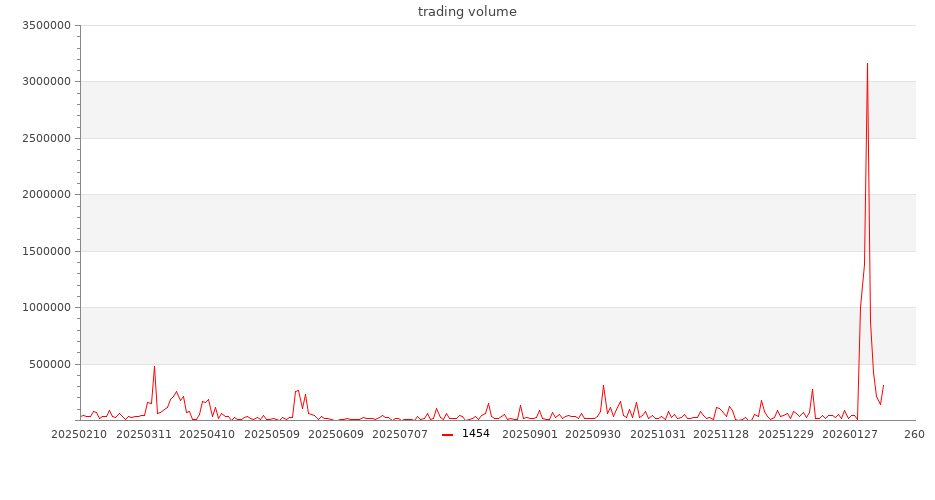Click the "trading volume" chart title
This screenshot has height=500, width=935.
pos(467,12)
